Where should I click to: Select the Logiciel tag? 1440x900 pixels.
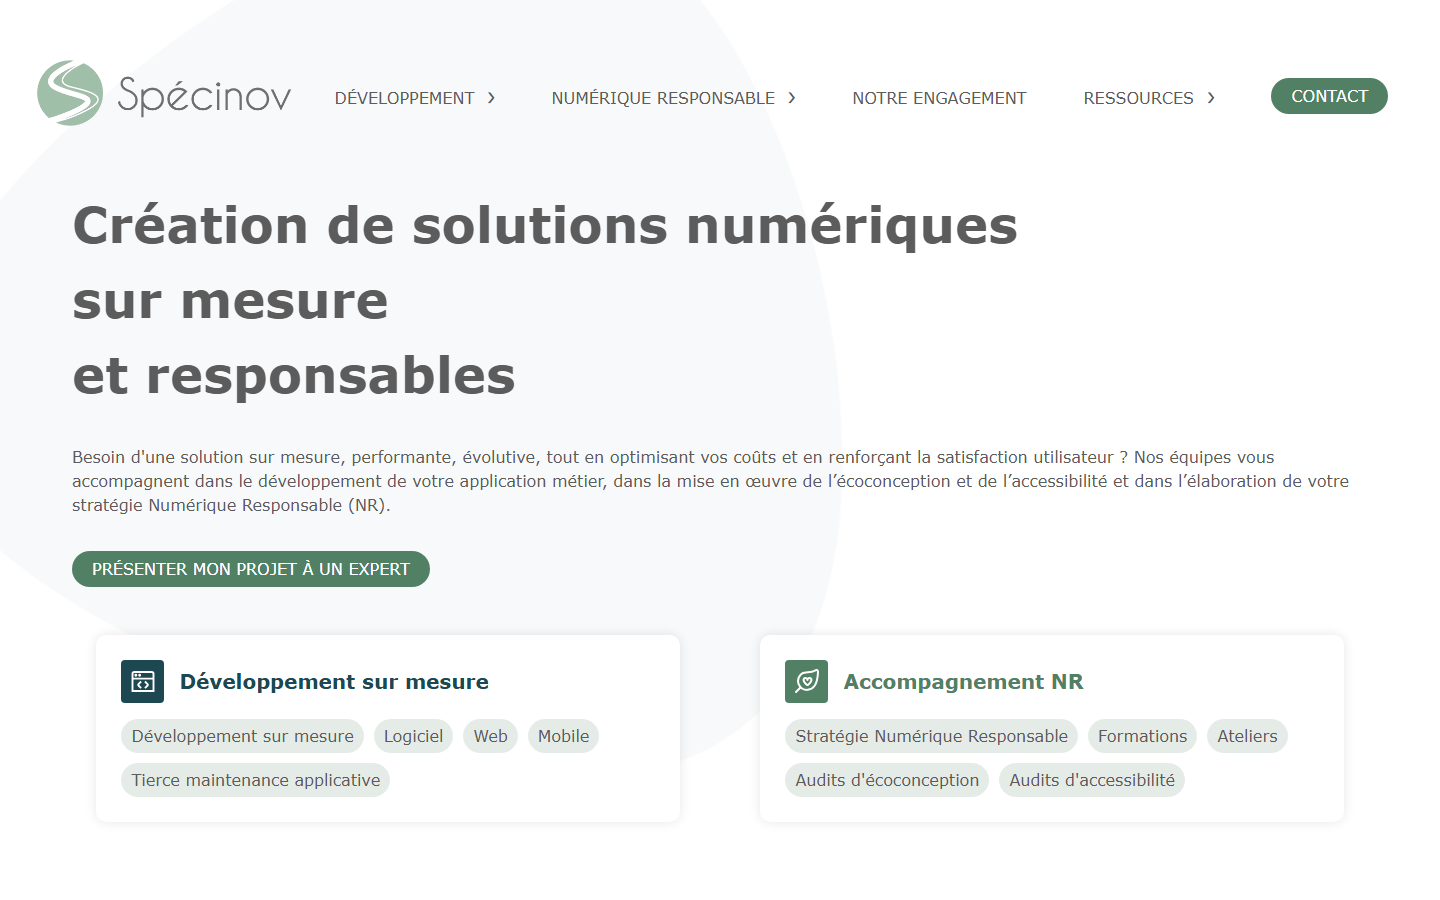pyautogui.click(x=413, y=736)
